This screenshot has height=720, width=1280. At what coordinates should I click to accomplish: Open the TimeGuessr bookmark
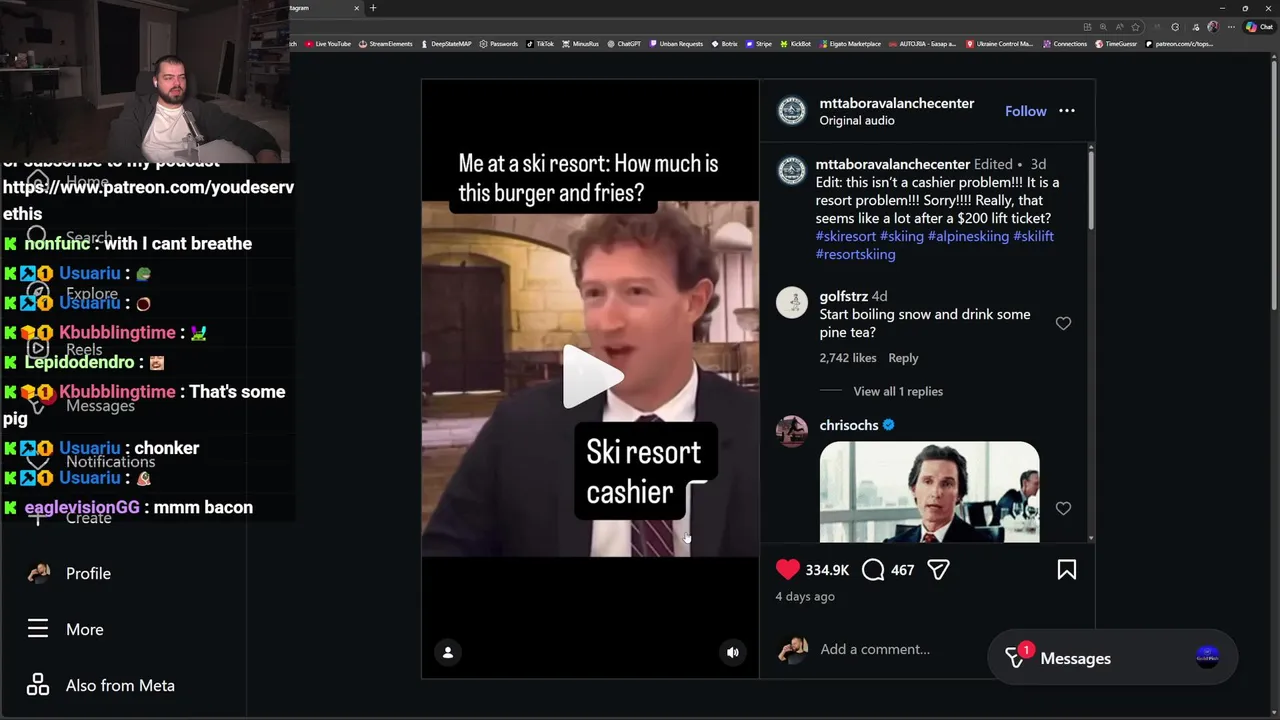tap(1116, 44)
